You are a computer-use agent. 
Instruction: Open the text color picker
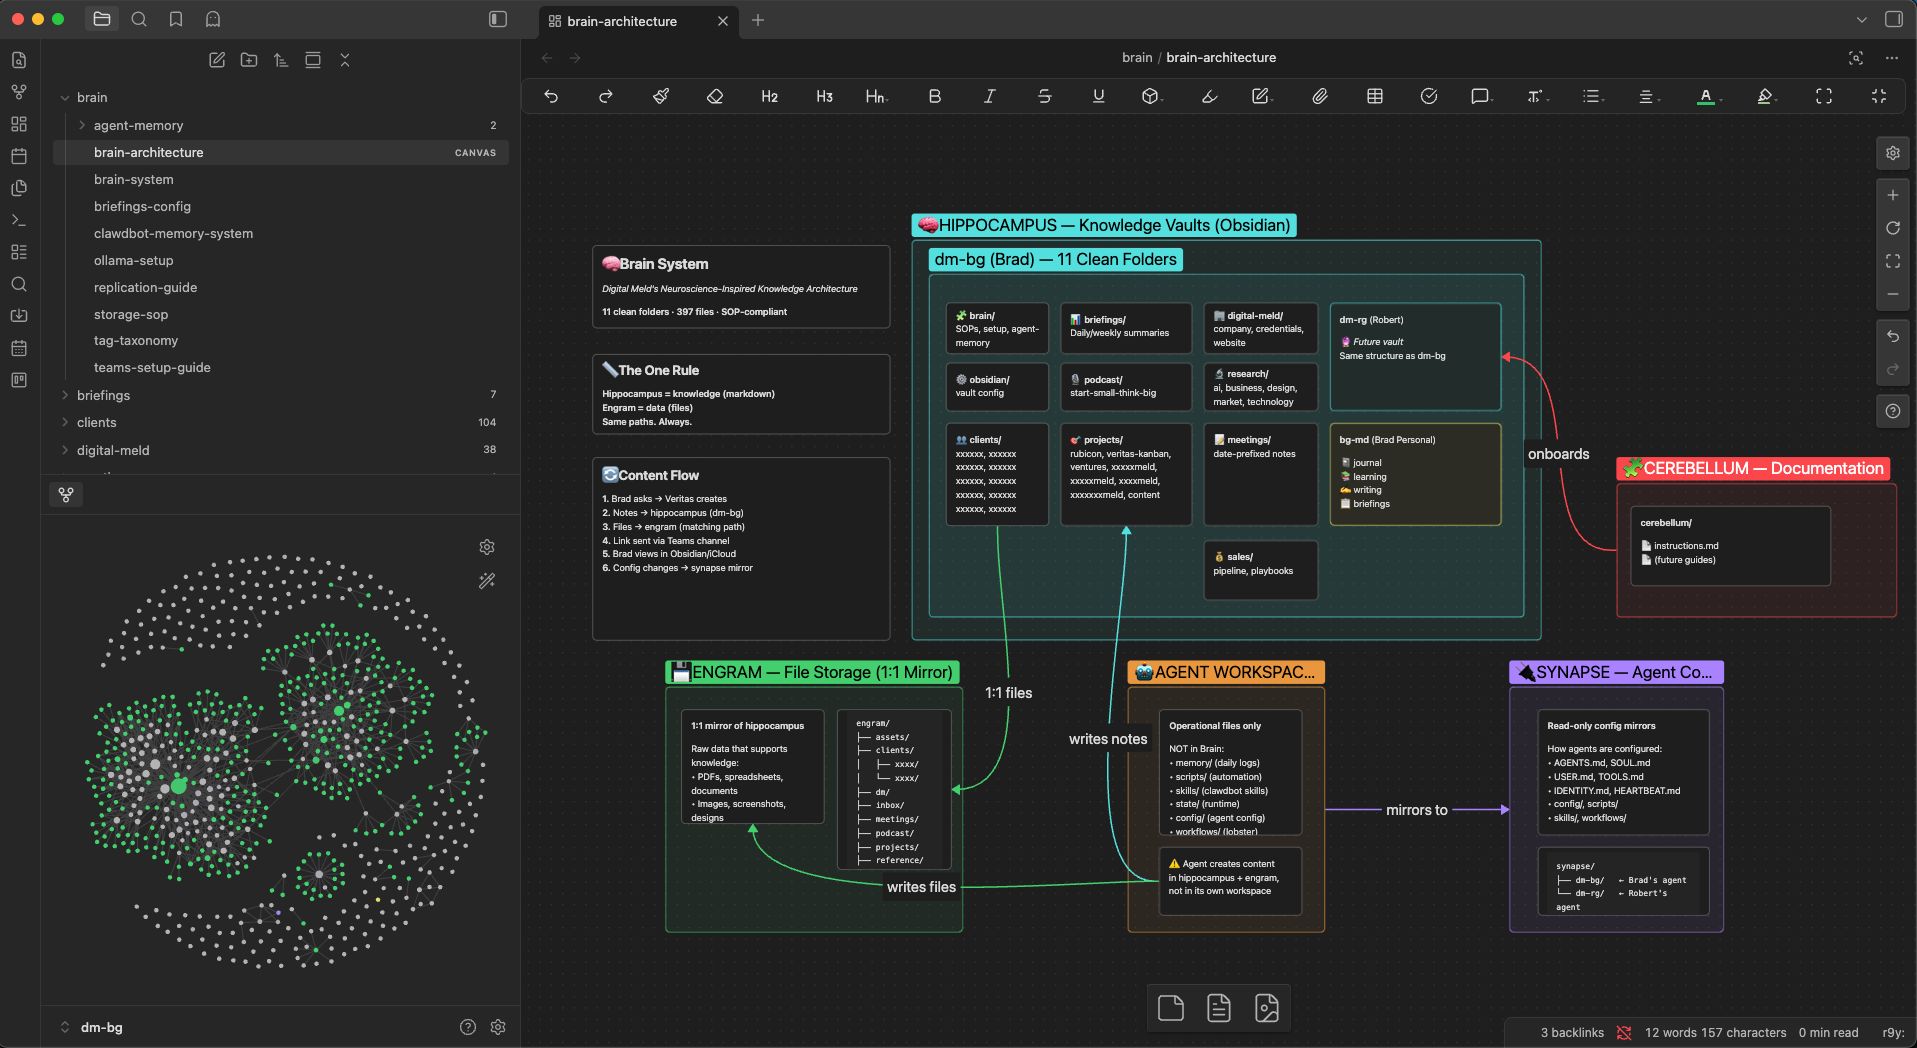[x=1706, y=96]
